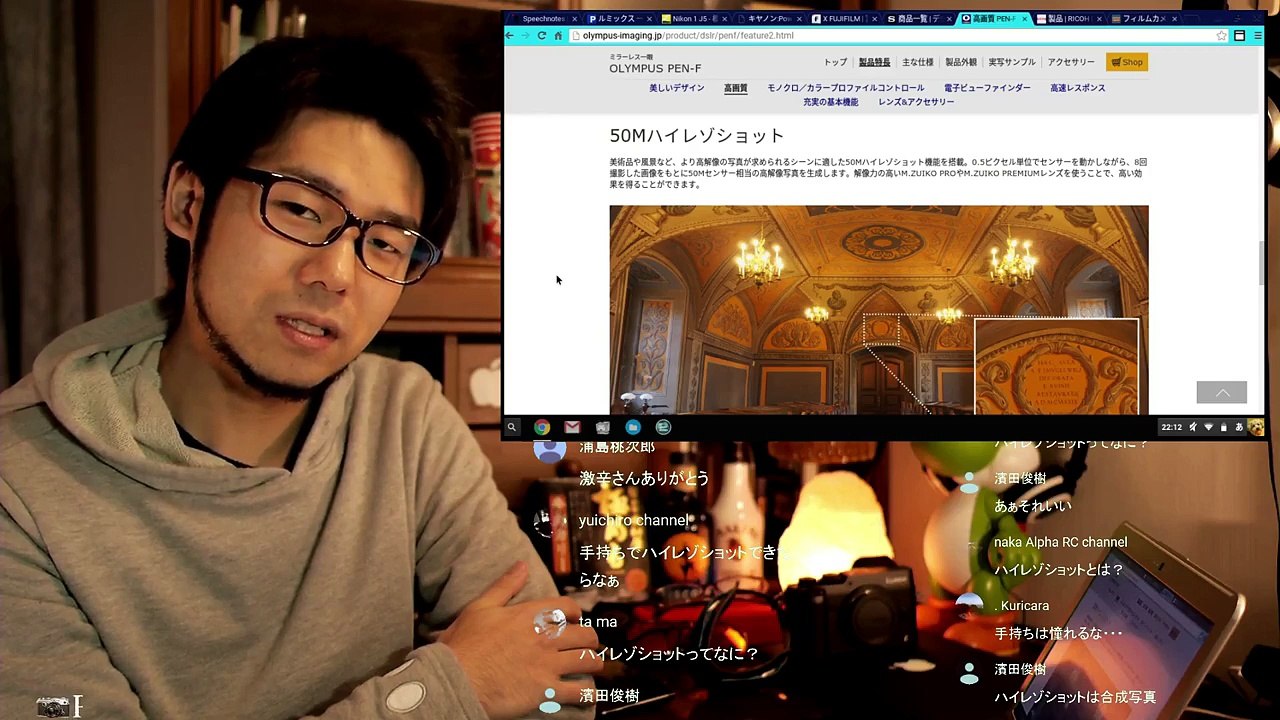Screen dimensions: 1280x720
Task: Bookmark this page with the star
Action: 1221,35
